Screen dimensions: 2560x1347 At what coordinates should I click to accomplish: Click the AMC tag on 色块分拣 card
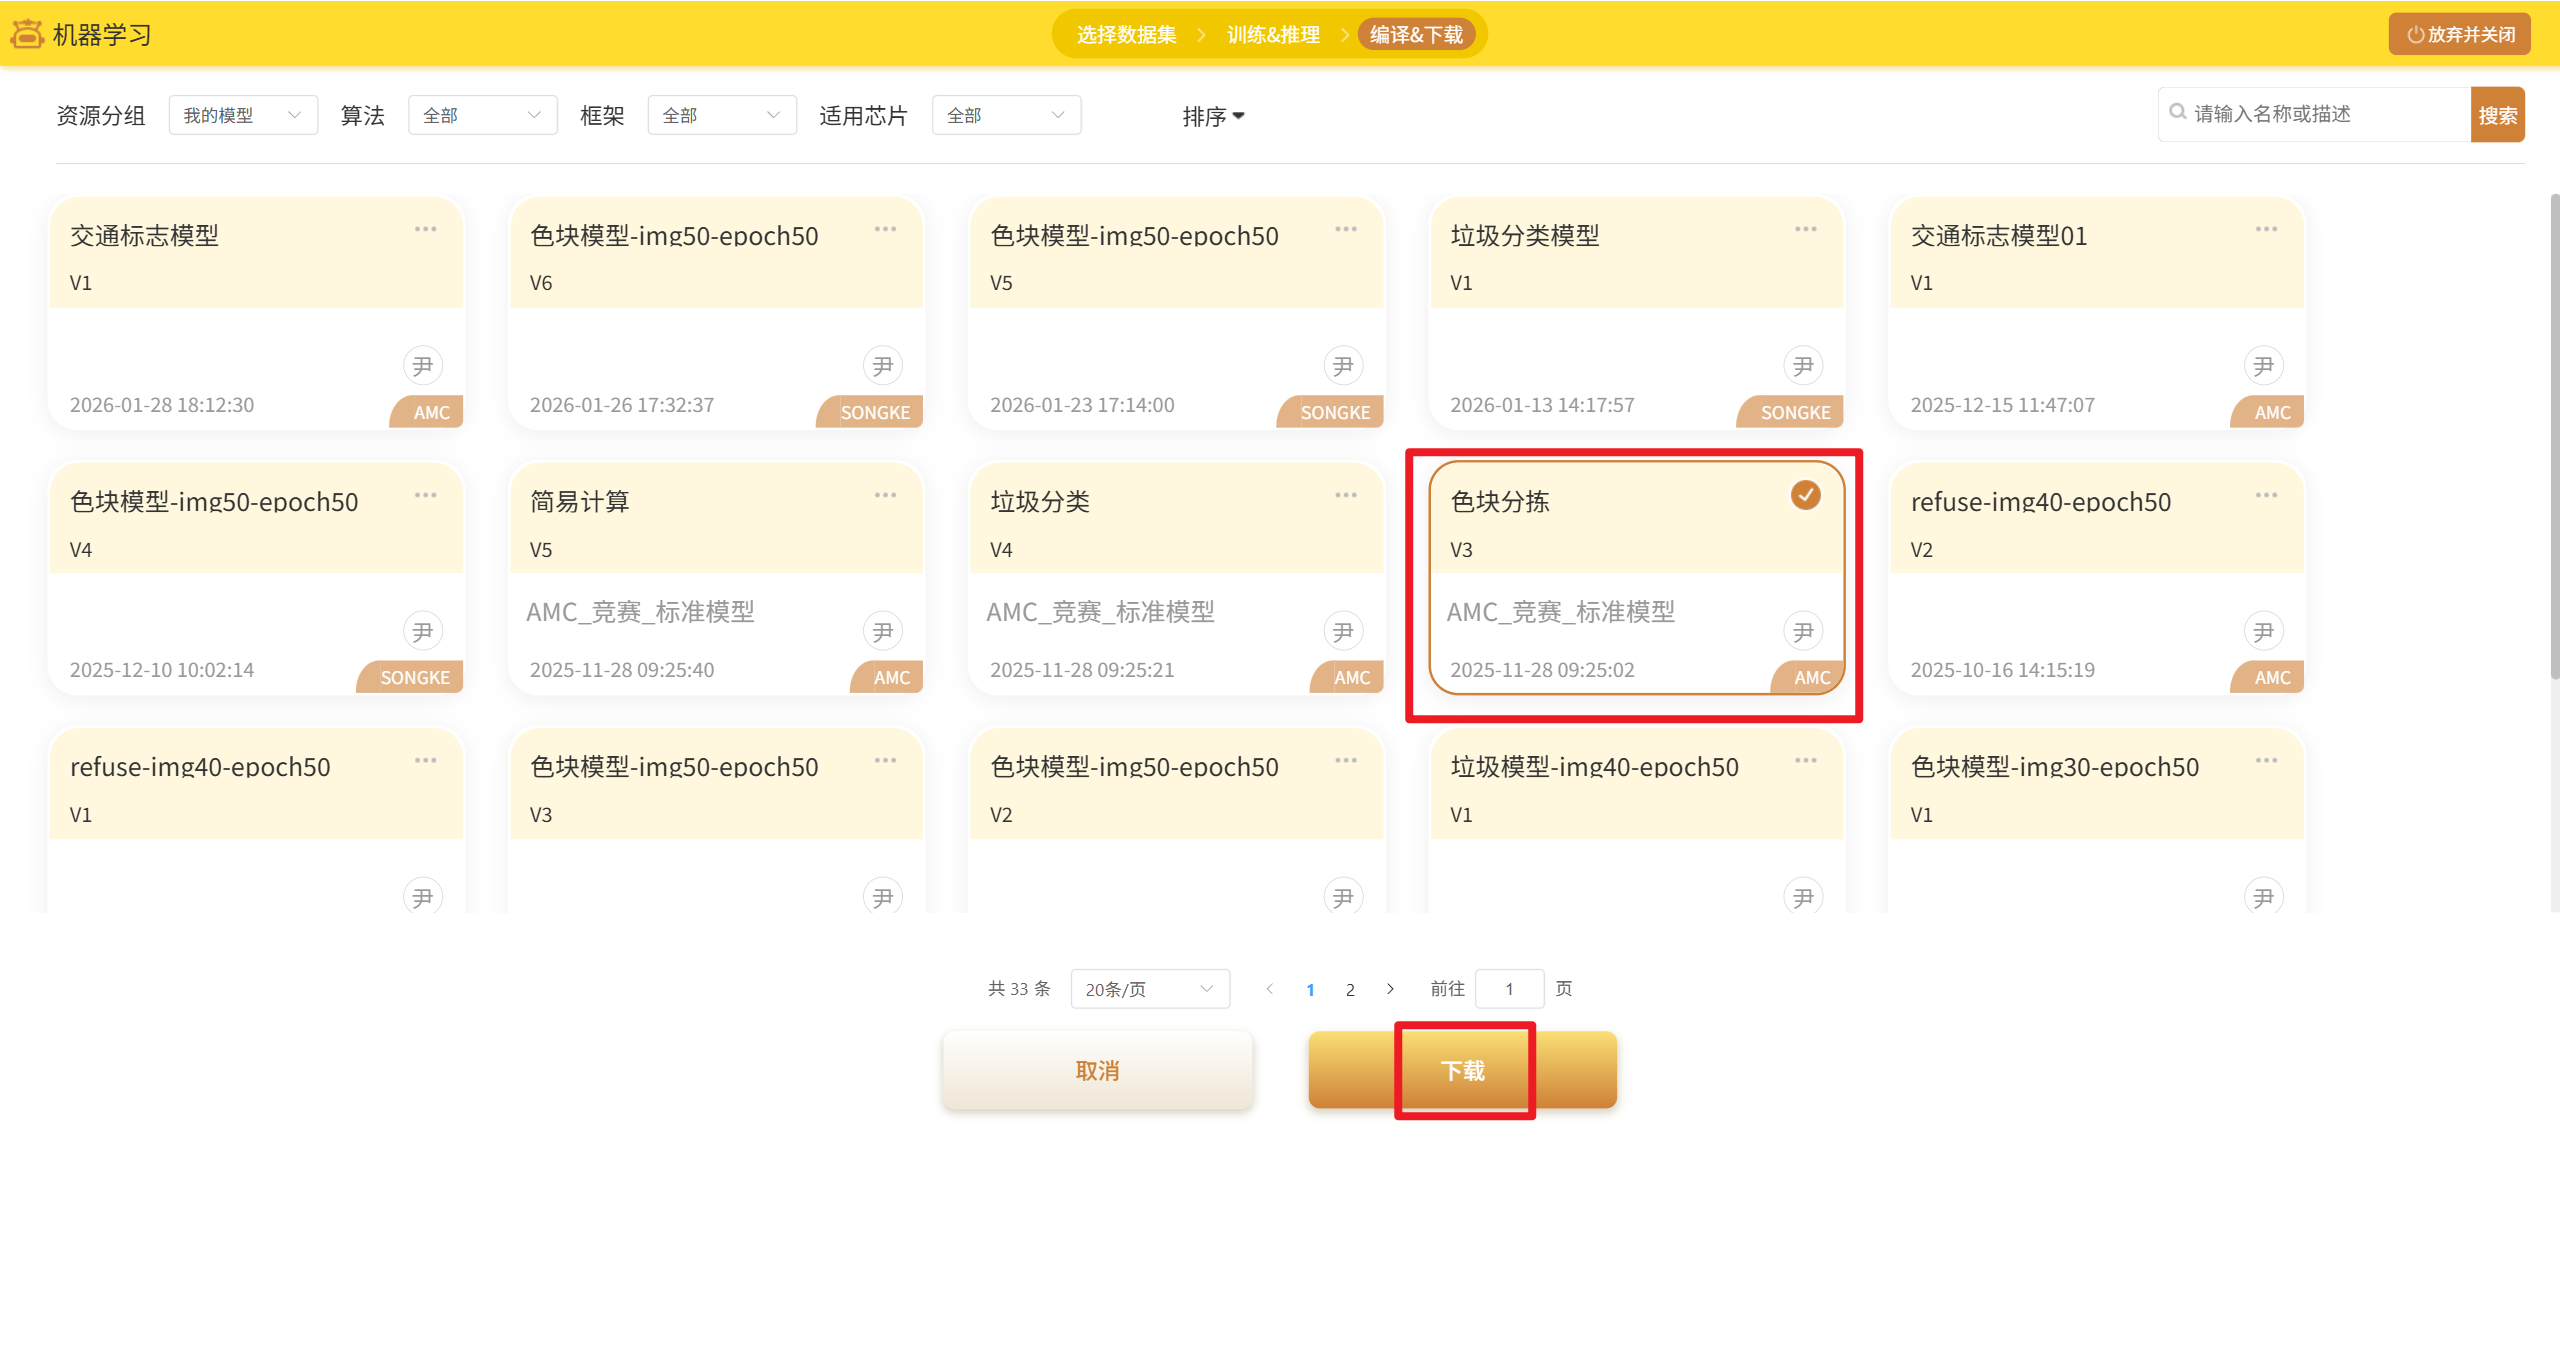pos(1811,677)
